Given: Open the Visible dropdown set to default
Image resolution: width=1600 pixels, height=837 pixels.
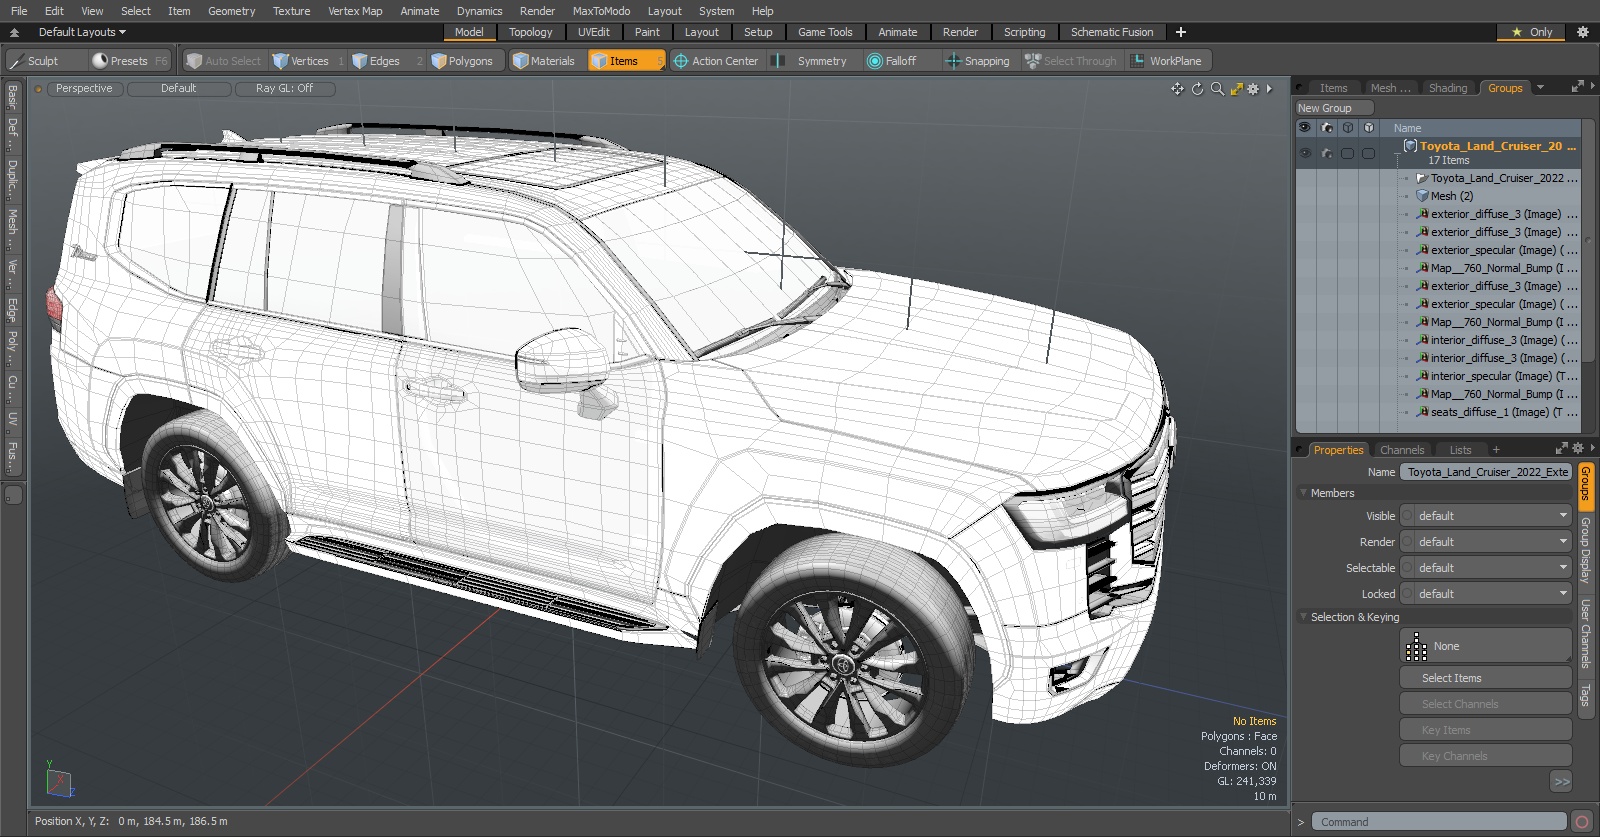Looking at the screenshot, I should click(x=1486, y=516).
